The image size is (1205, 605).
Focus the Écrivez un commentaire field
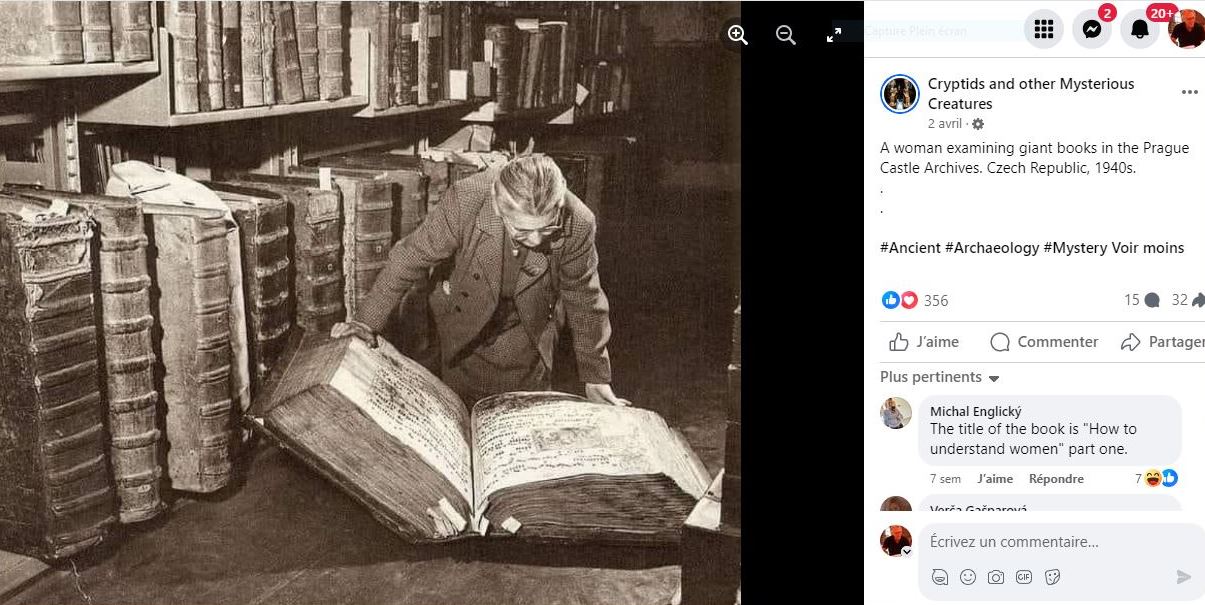pyautogui.click(x=1060, y=542)
